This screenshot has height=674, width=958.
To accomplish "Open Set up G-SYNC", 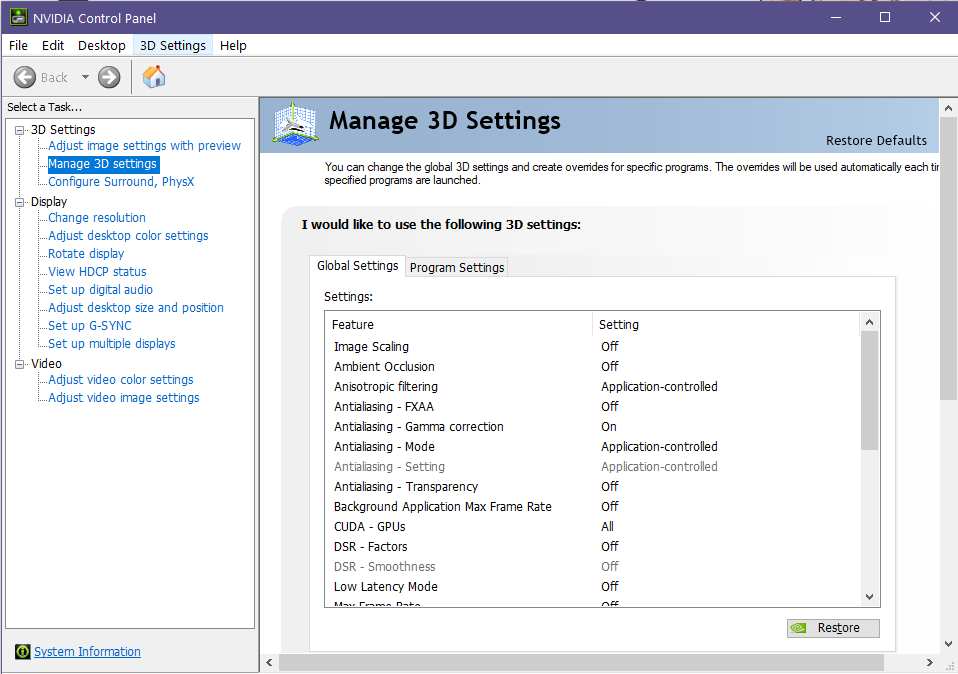I will 90,326.
